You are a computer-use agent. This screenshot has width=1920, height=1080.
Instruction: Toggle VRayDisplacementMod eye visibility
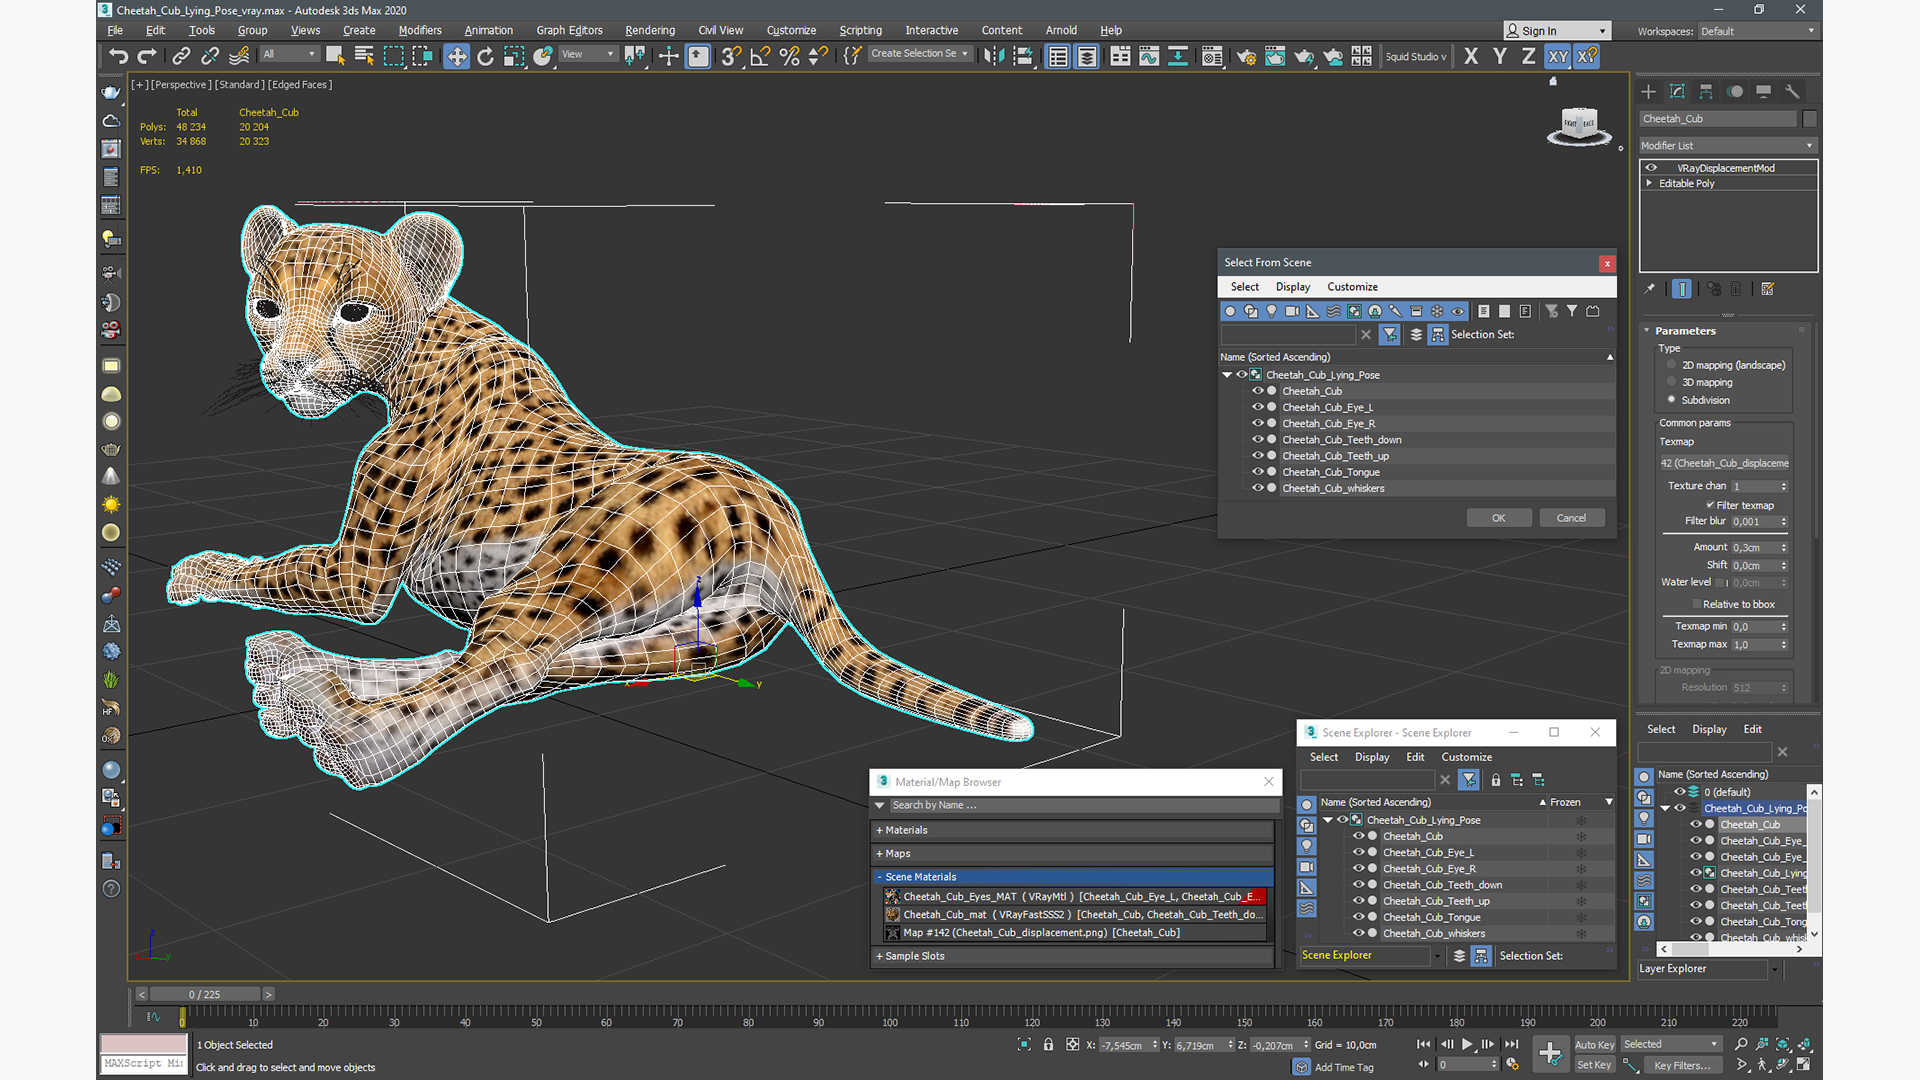1652,168
